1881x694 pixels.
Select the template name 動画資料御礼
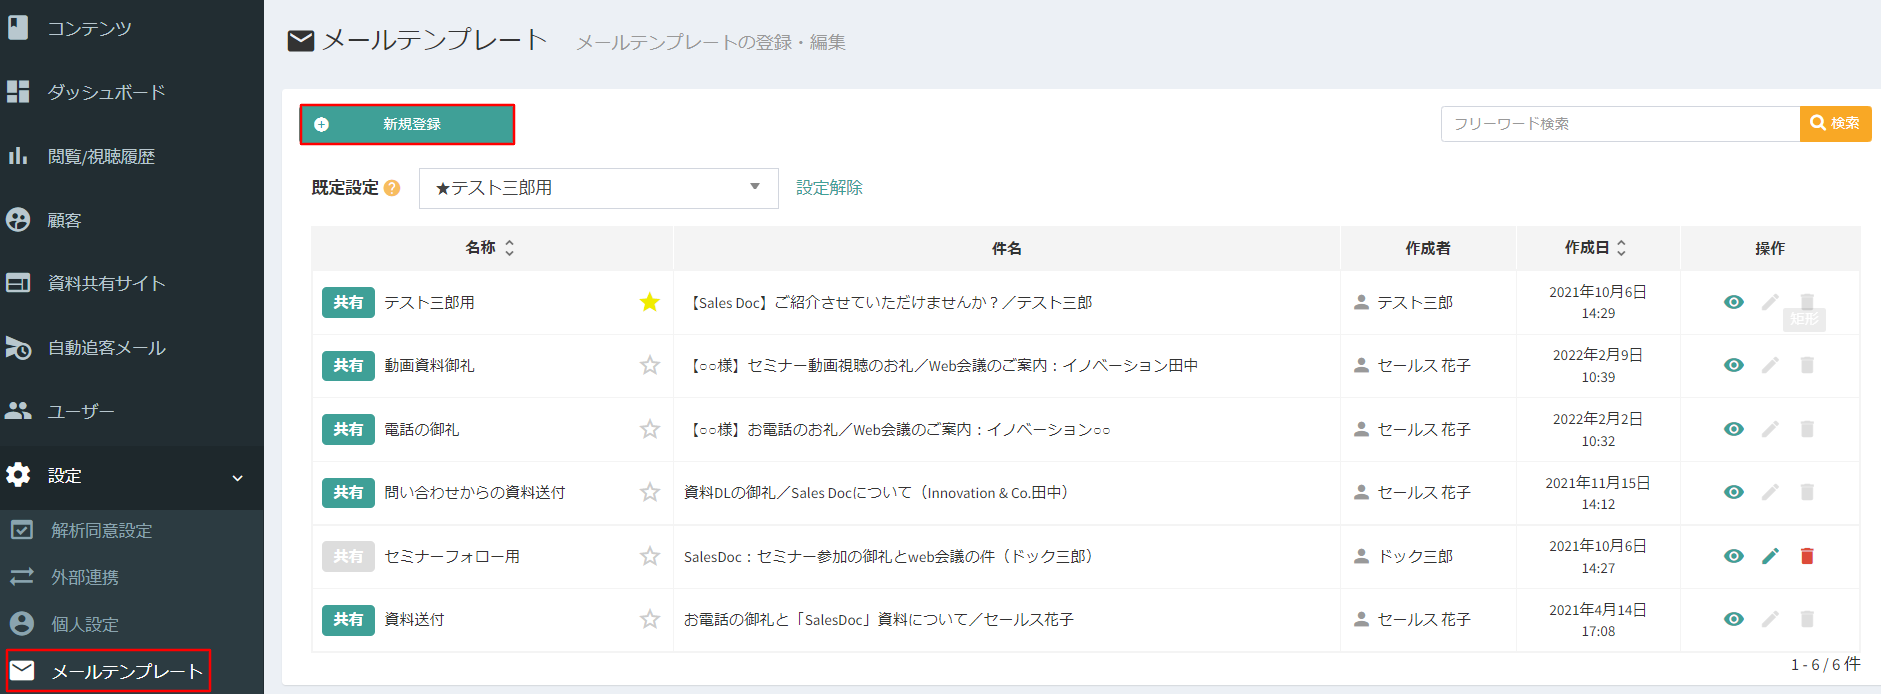429,365
